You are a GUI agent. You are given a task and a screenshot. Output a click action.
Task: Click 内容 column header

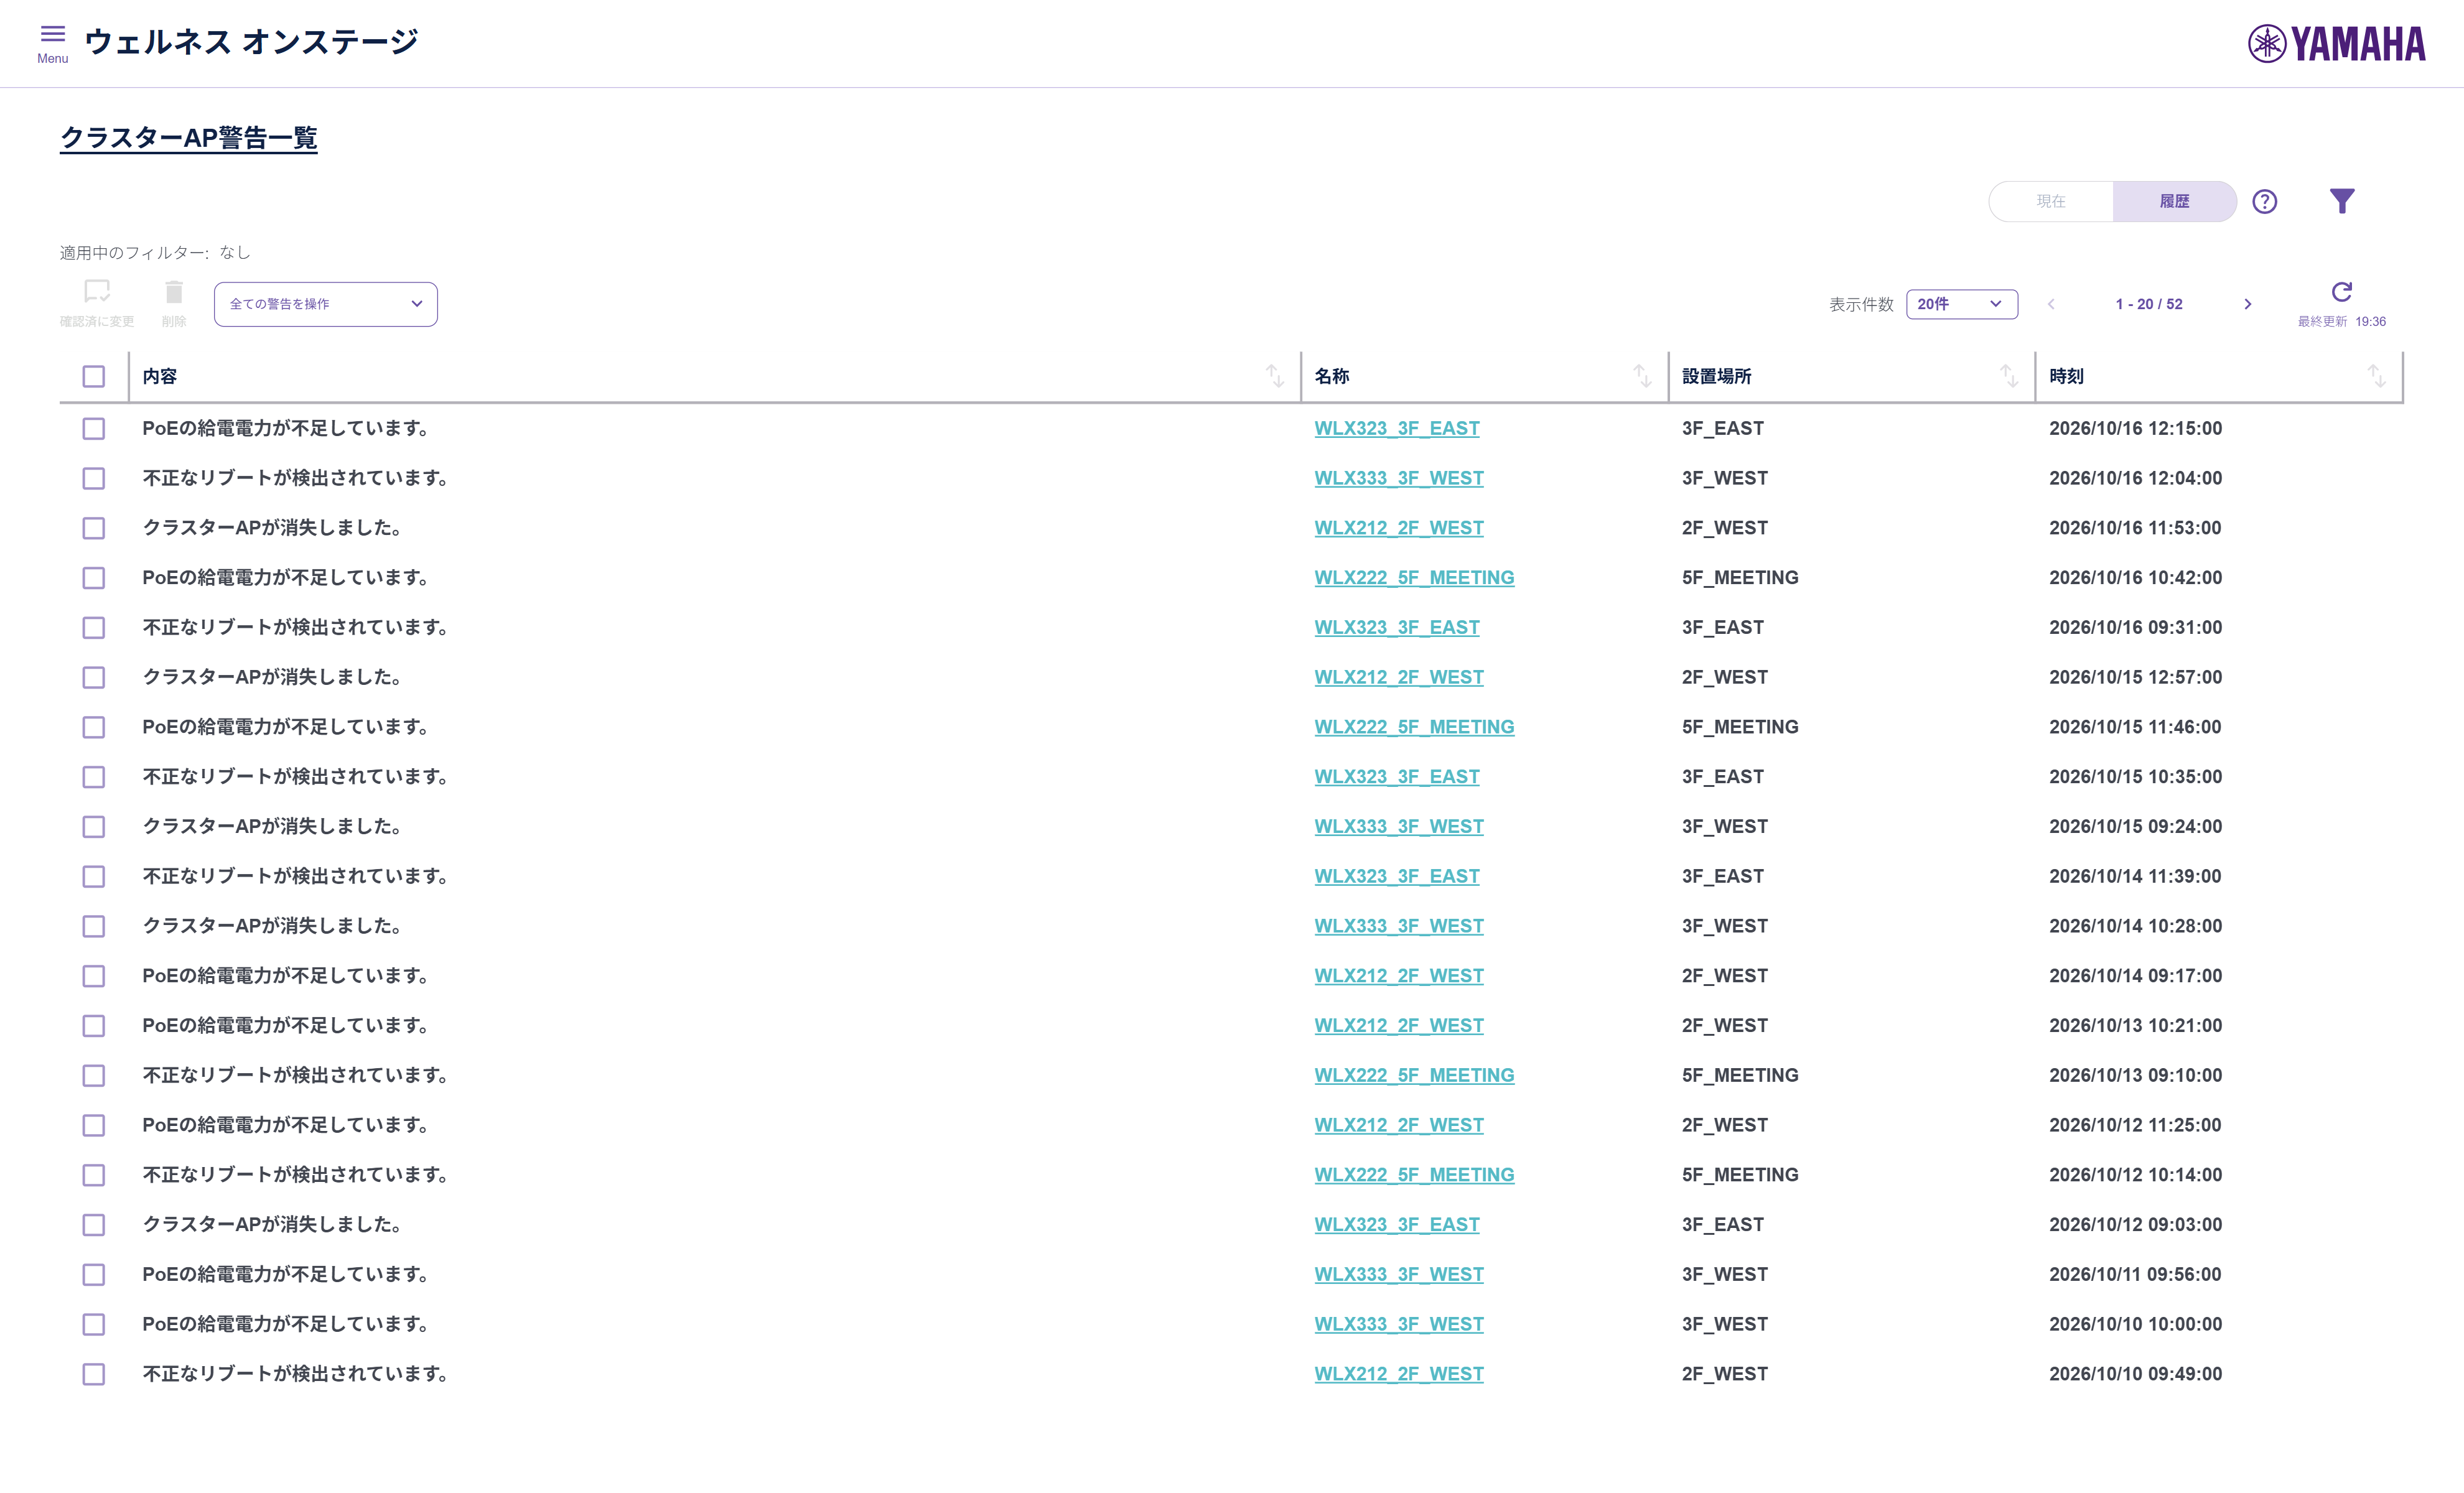coord(160,376)
